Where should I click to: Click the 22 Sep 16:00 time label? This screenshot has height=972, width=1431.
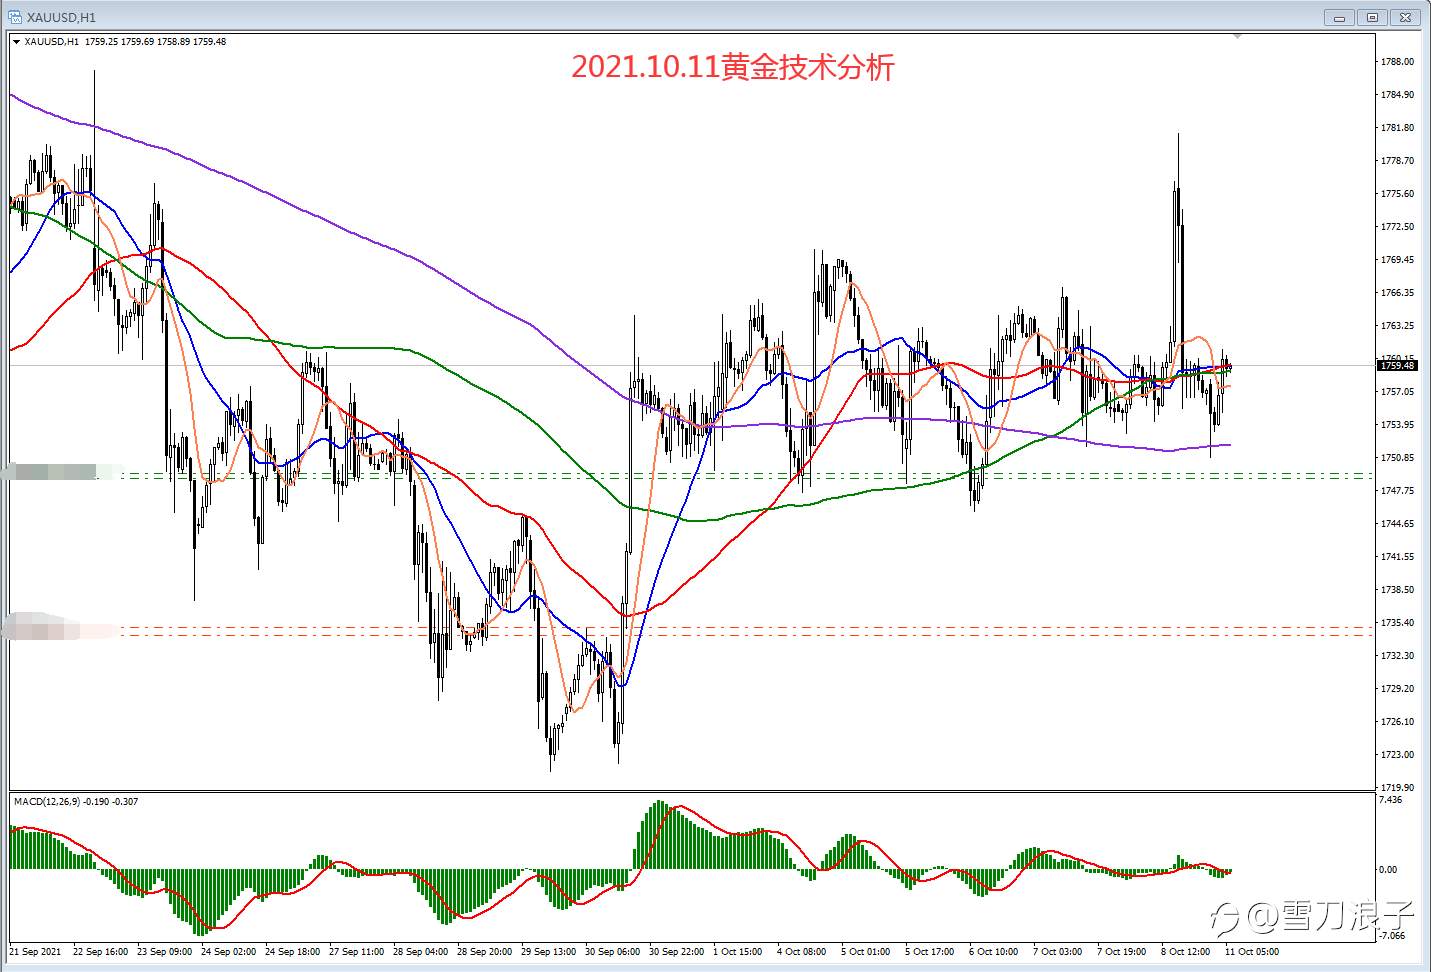(100, 952)
